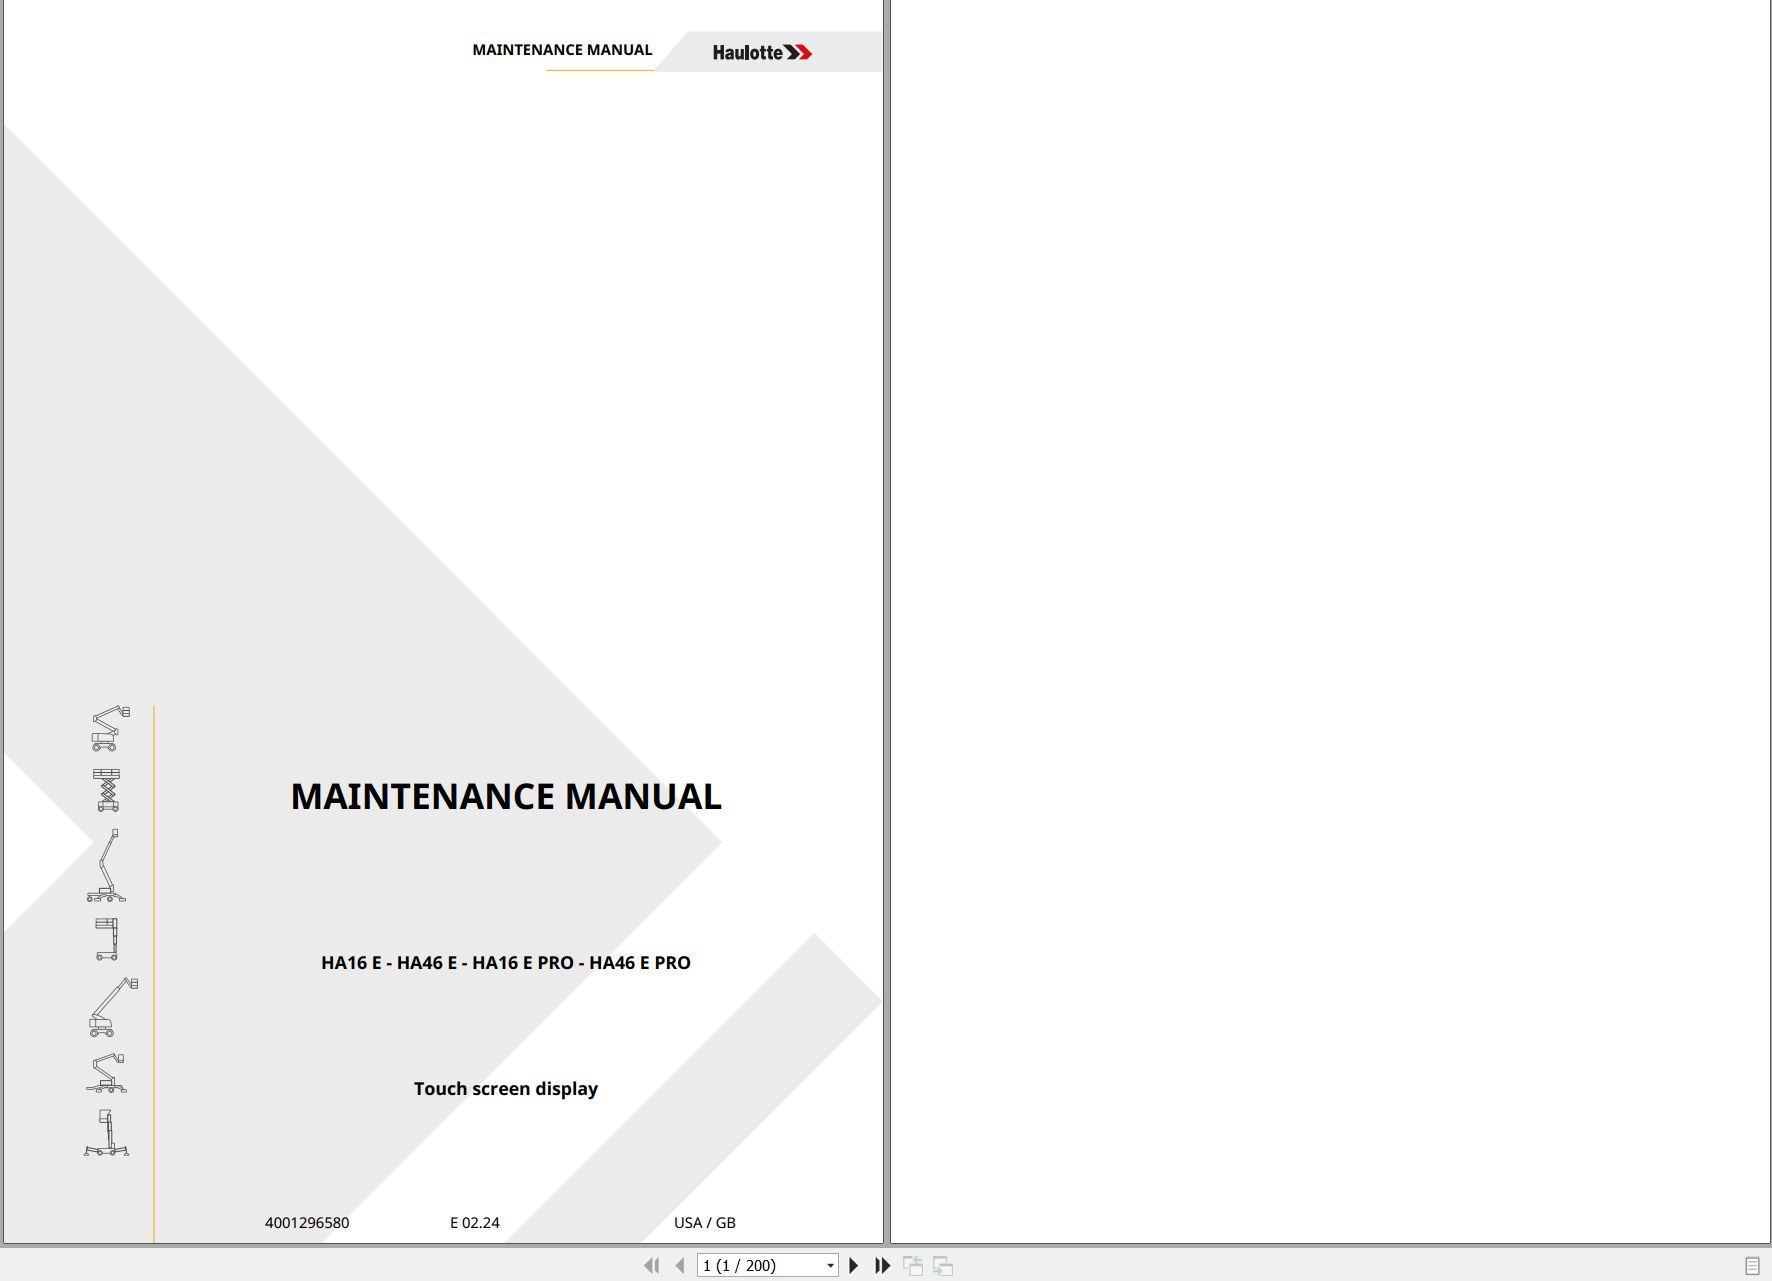The width and height of the screenshot is (1772, 1281).
Task: Click the bottom push-around mast lift illustration
Action: click(106, 1133)
